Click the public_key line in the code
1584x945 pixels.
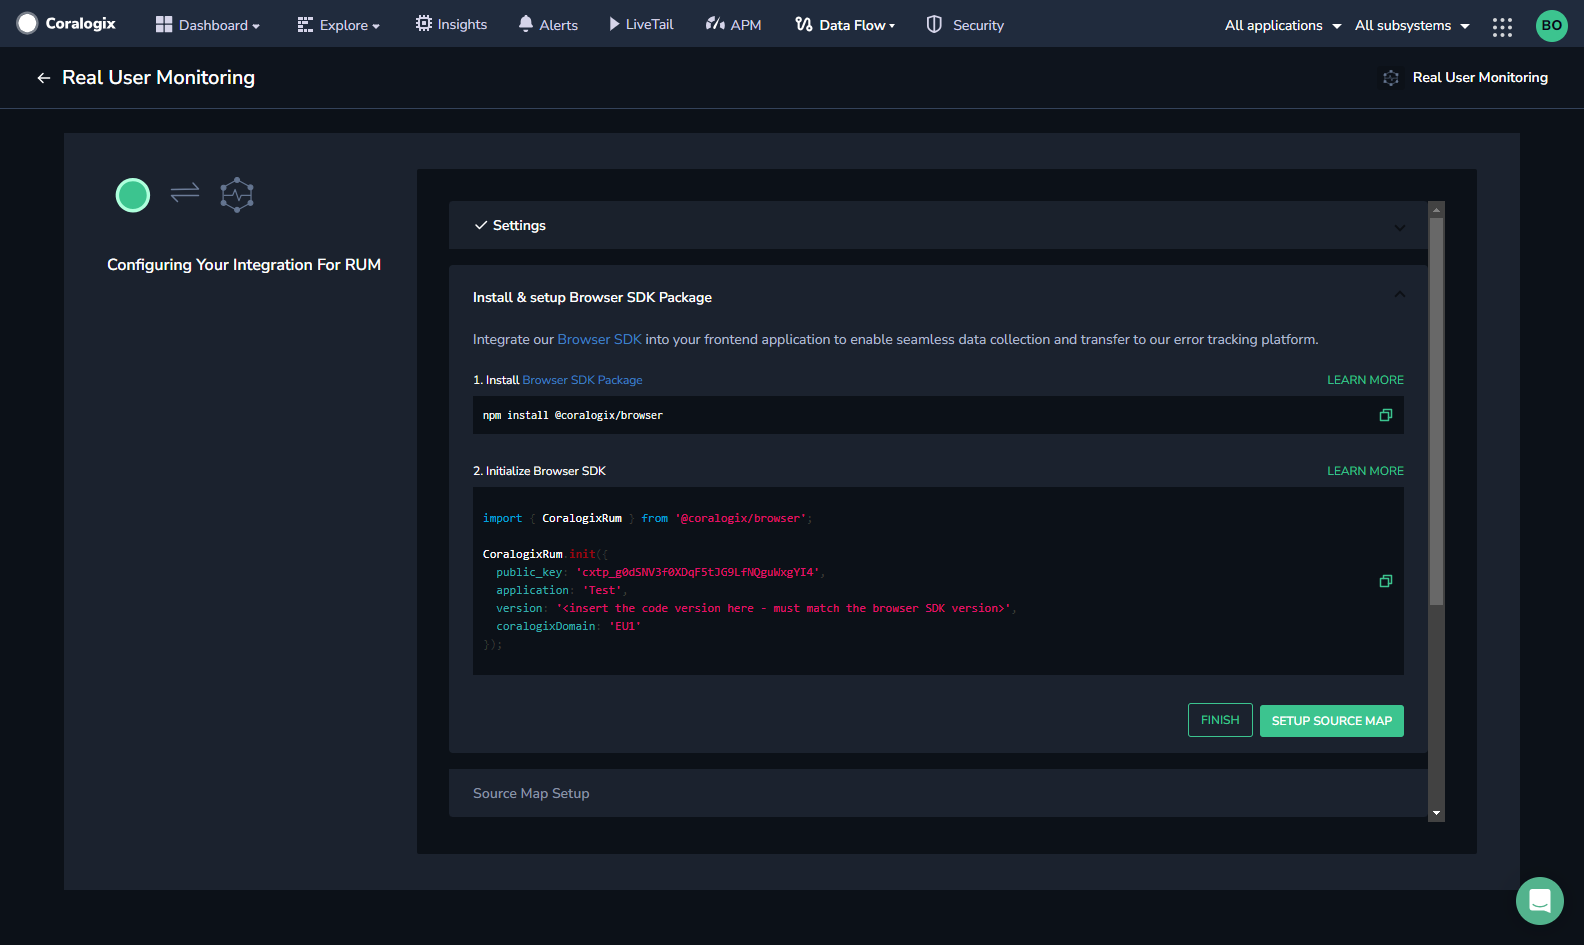659,572
